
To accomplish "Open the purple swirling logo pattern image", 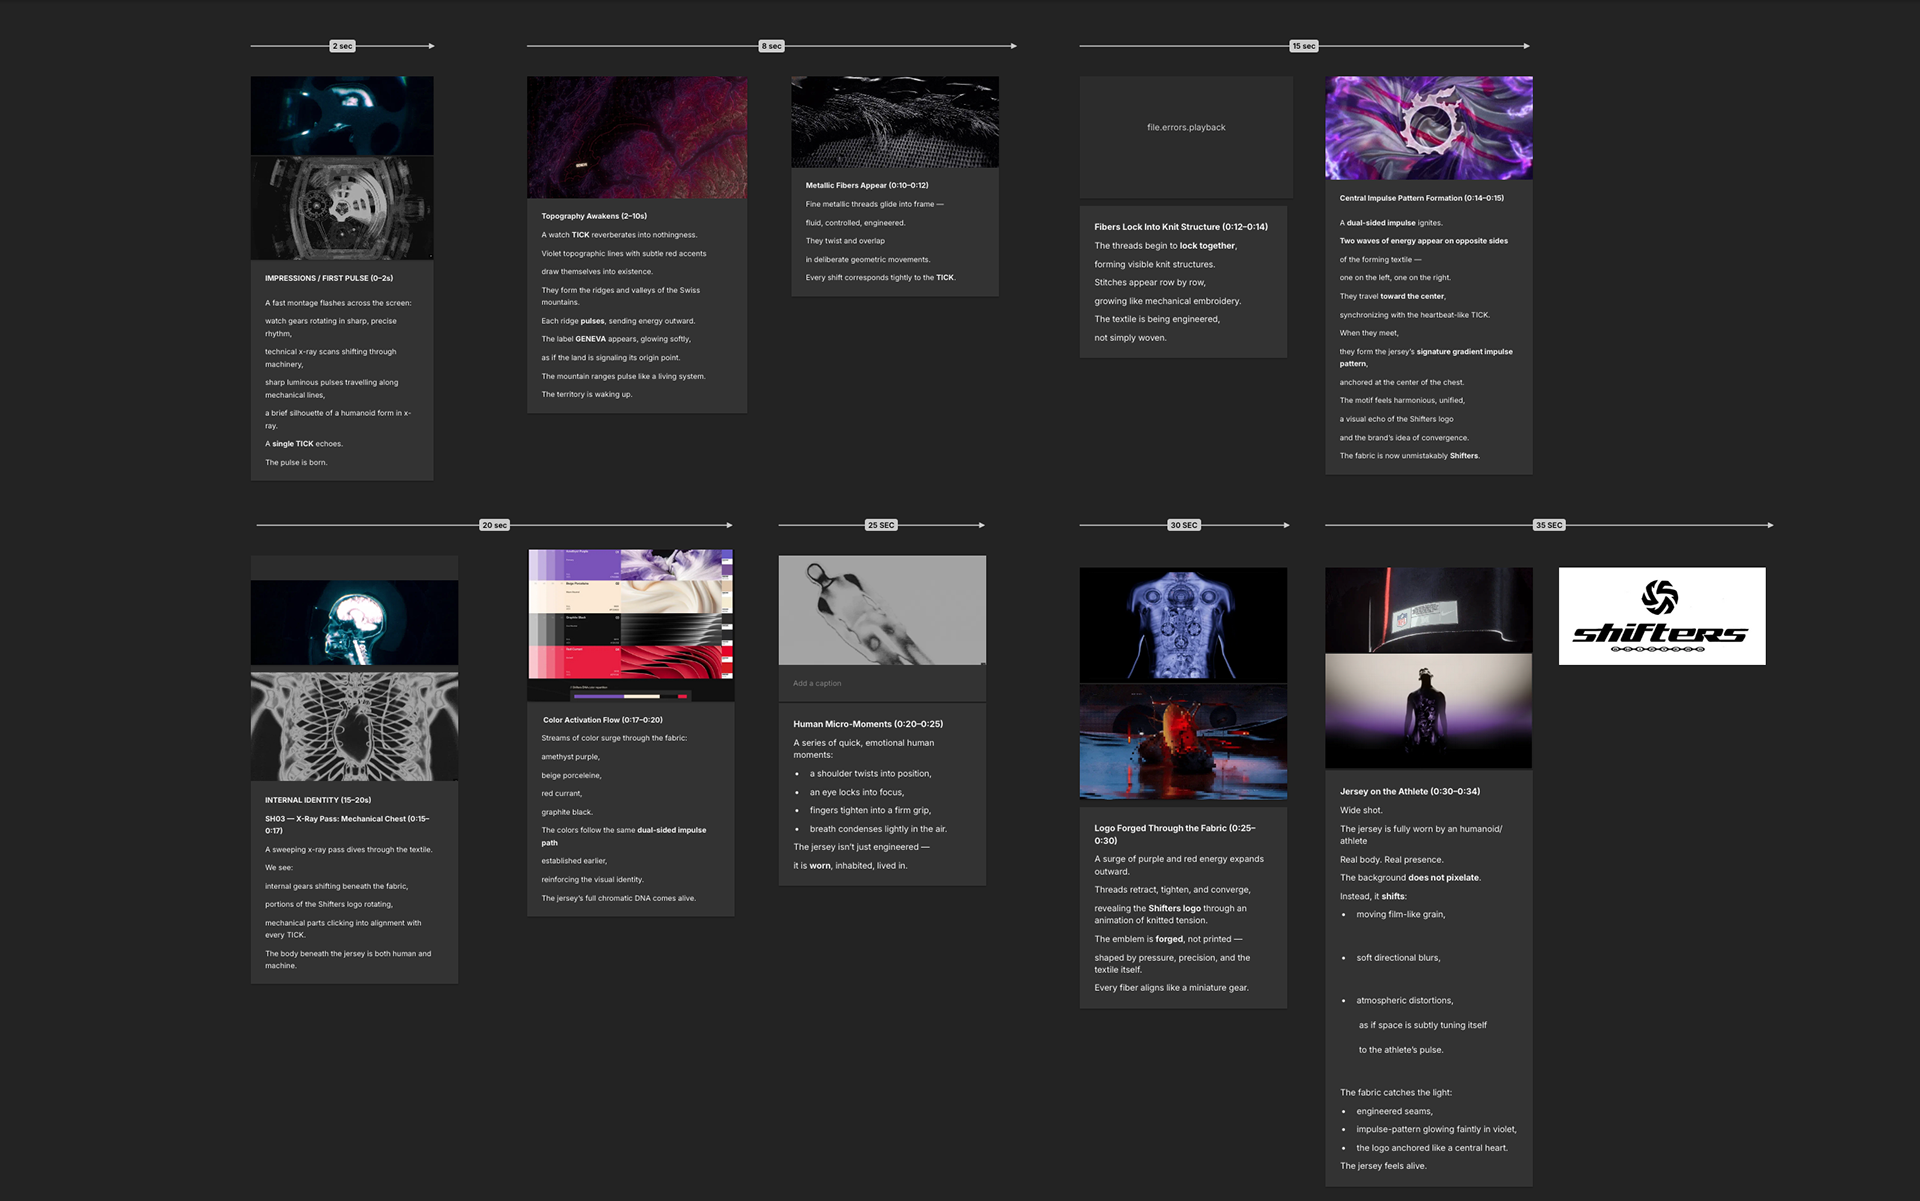I will [1428, 128].
